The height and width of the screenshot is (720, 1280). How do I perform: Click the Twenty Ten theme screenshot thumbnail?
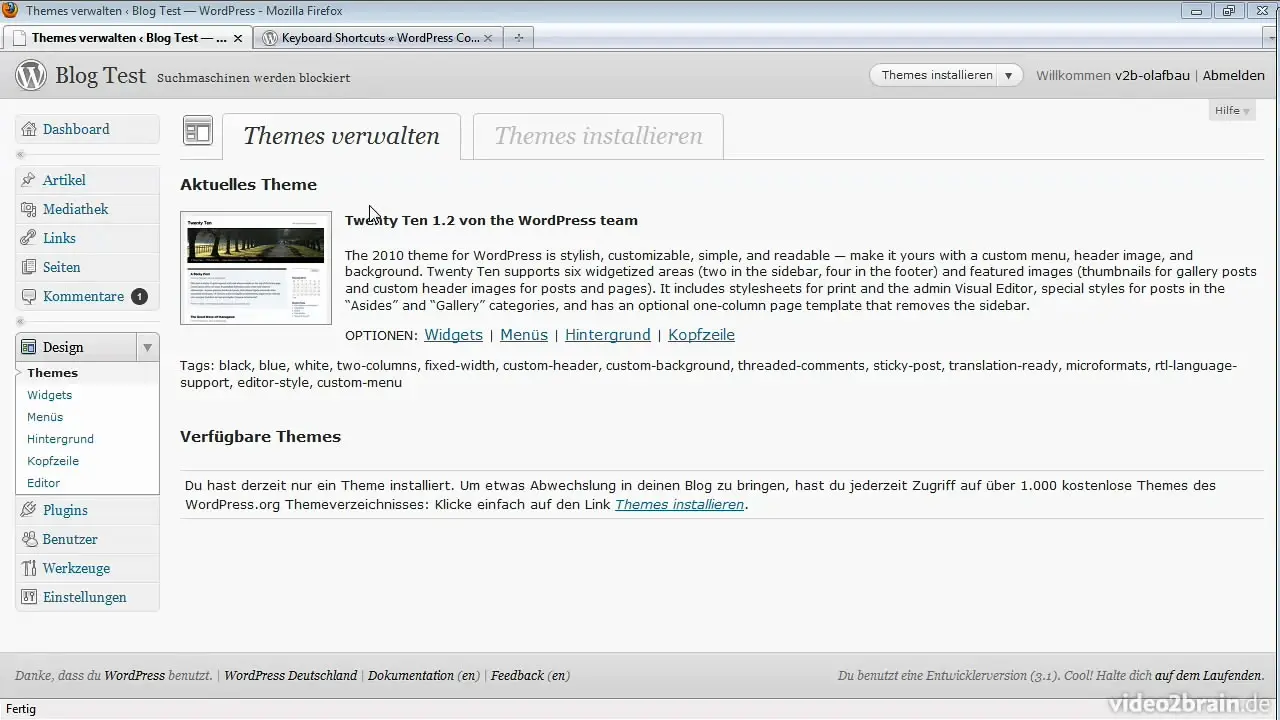pos(256,268)
